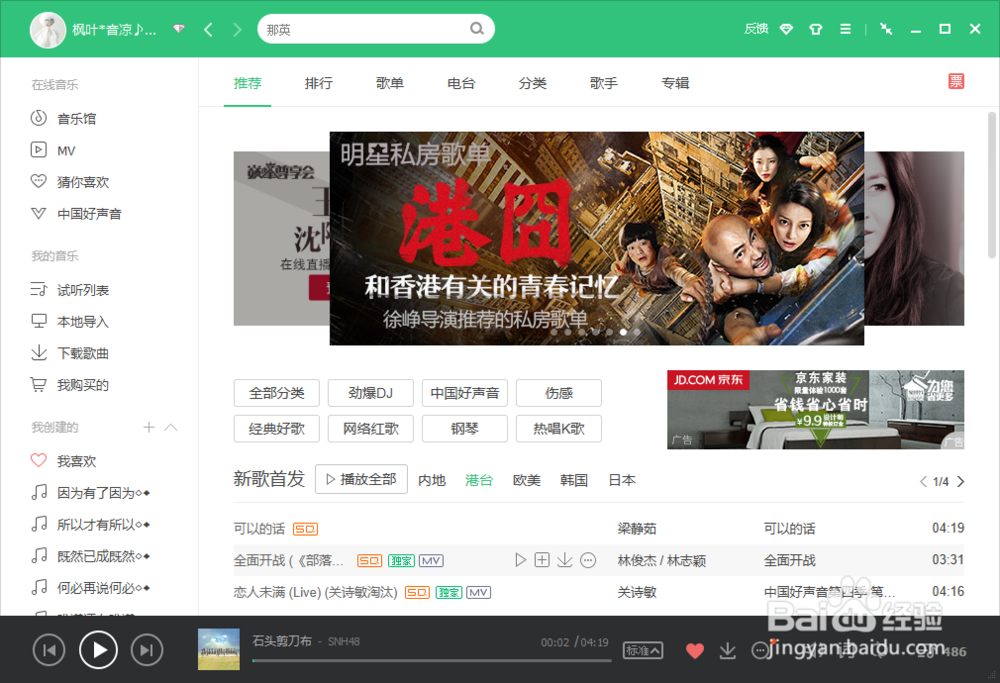
Task: Open the green diamond VIP icon in title bar
Action: 786,29
